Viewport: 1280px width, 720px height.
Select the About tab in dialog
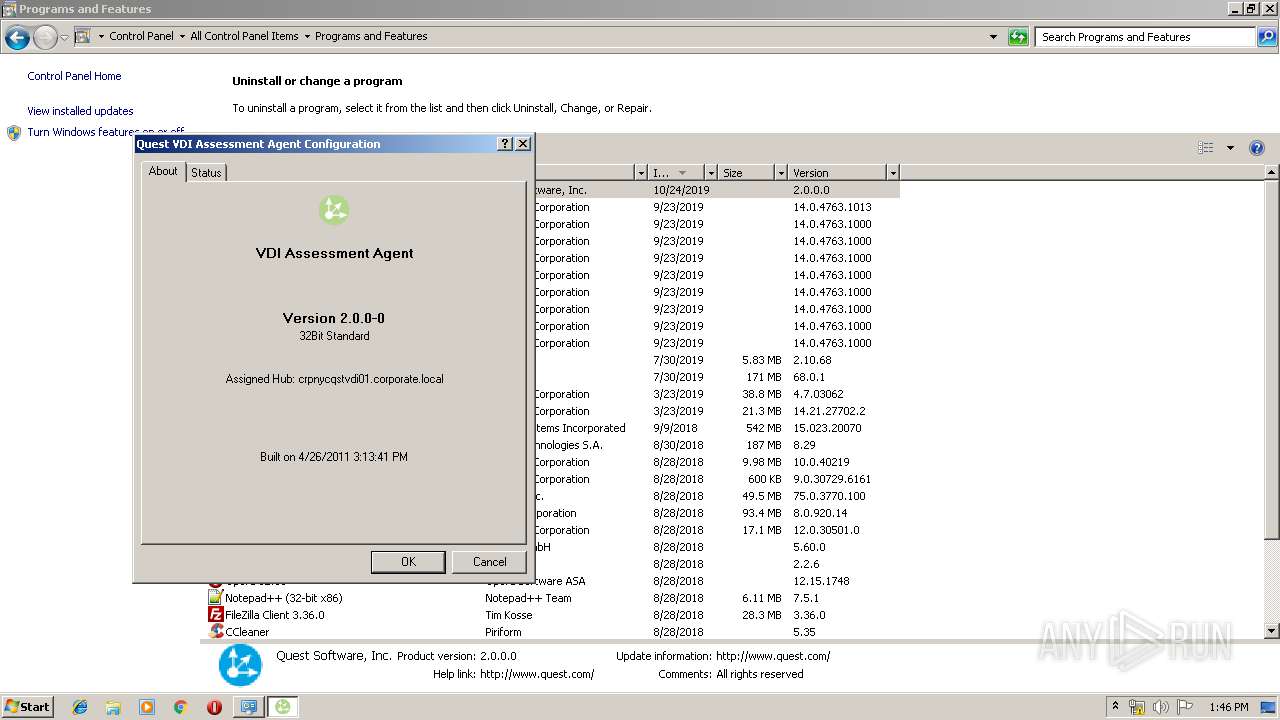163,171
